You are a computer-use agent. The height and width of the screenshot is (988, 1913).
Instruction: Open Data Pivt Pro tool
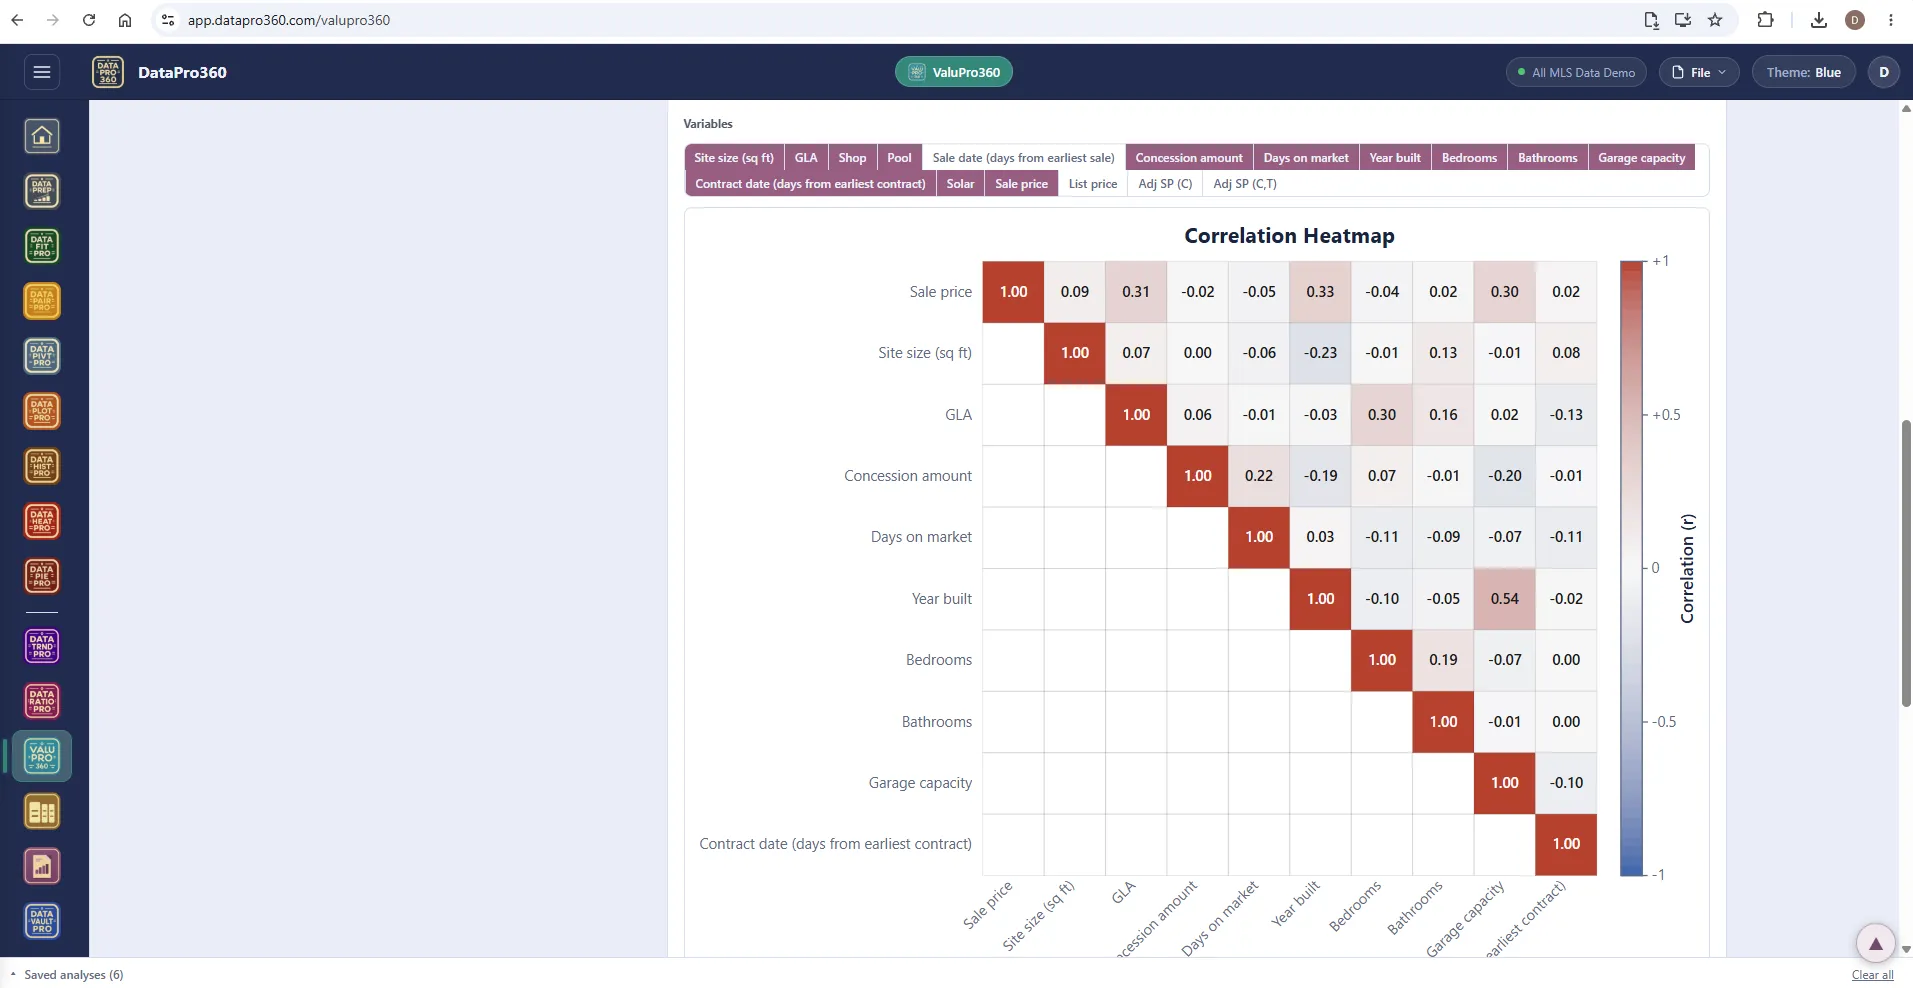[x=42, y=356]
